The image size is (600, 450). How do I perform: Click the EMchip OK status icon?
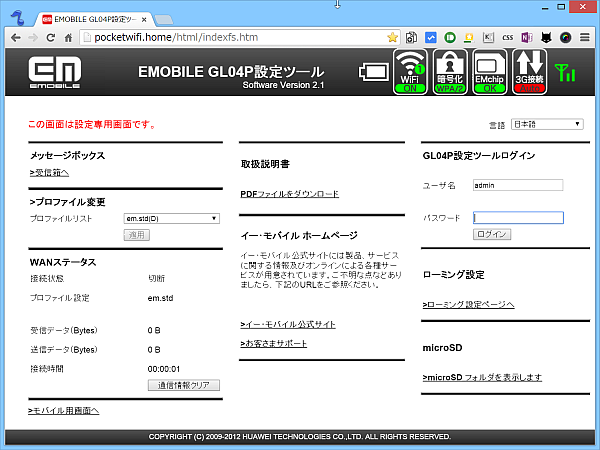pos(490,71)
